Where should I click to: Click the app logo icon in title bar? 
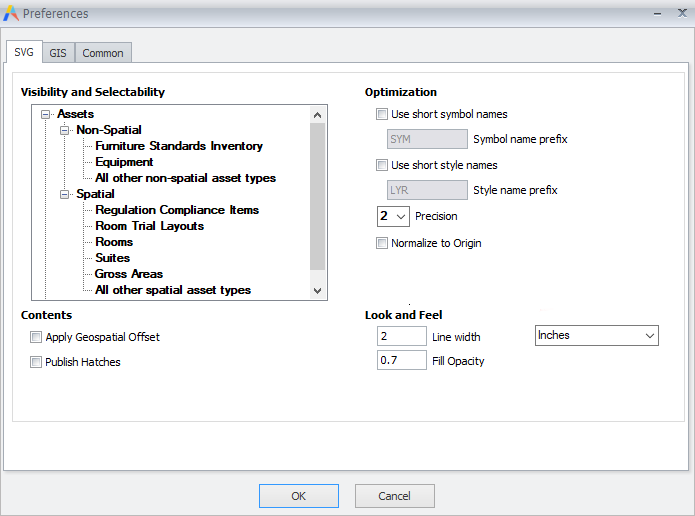tap(11, 13)
